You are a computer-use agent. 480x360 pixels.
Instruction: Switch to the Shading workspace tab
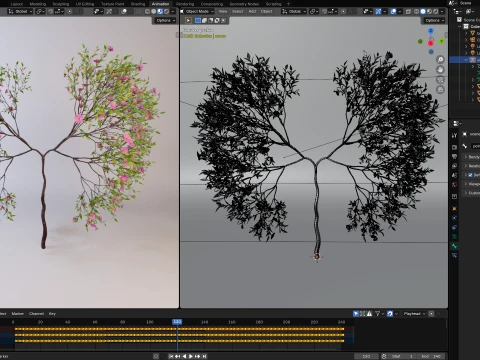138,4
